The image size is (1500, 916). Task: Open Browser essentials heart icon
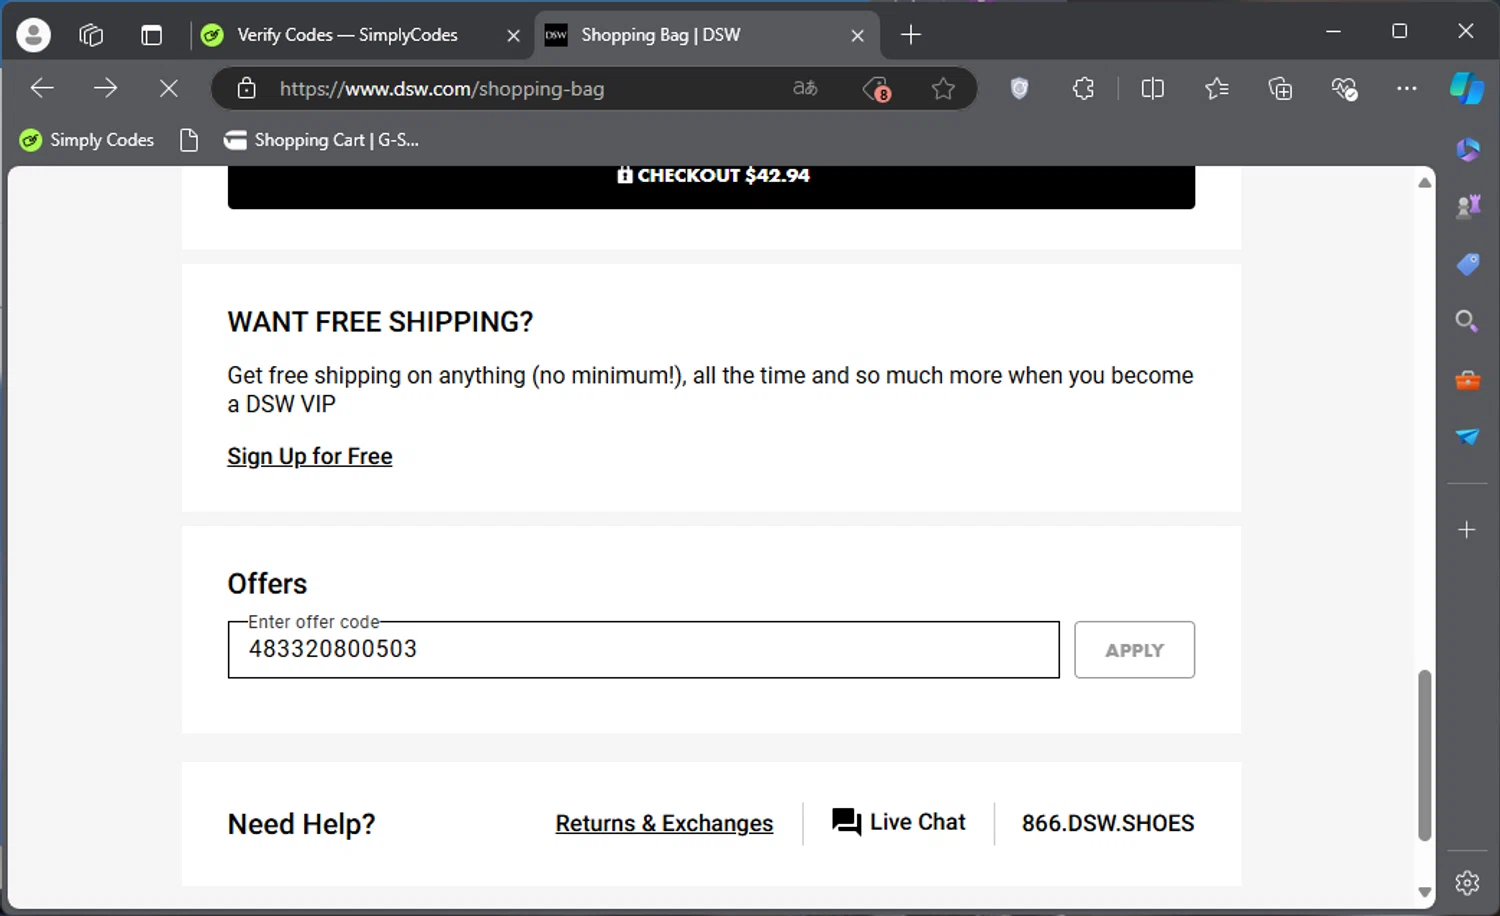tap(1344, 89)
